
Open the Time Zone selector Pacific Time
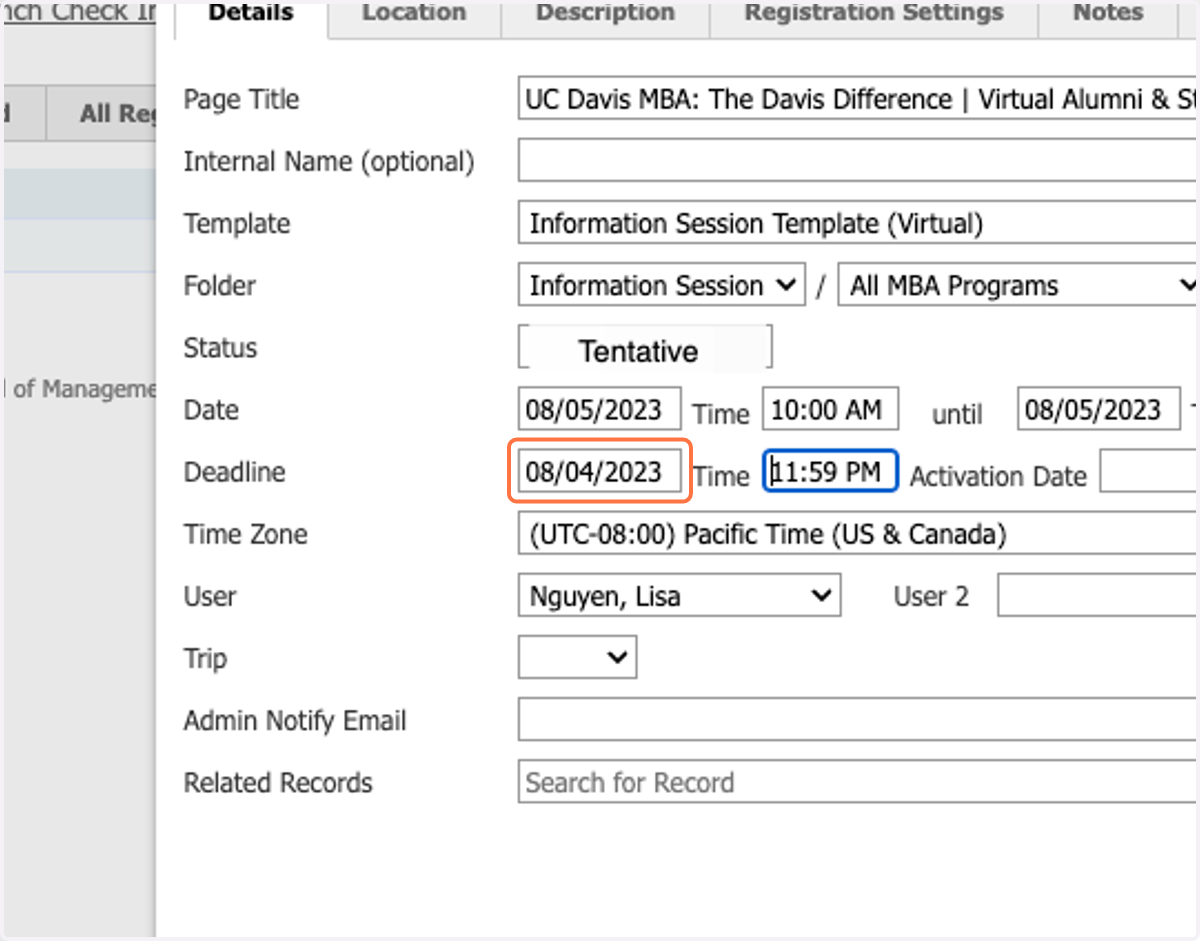coord(858,534)
